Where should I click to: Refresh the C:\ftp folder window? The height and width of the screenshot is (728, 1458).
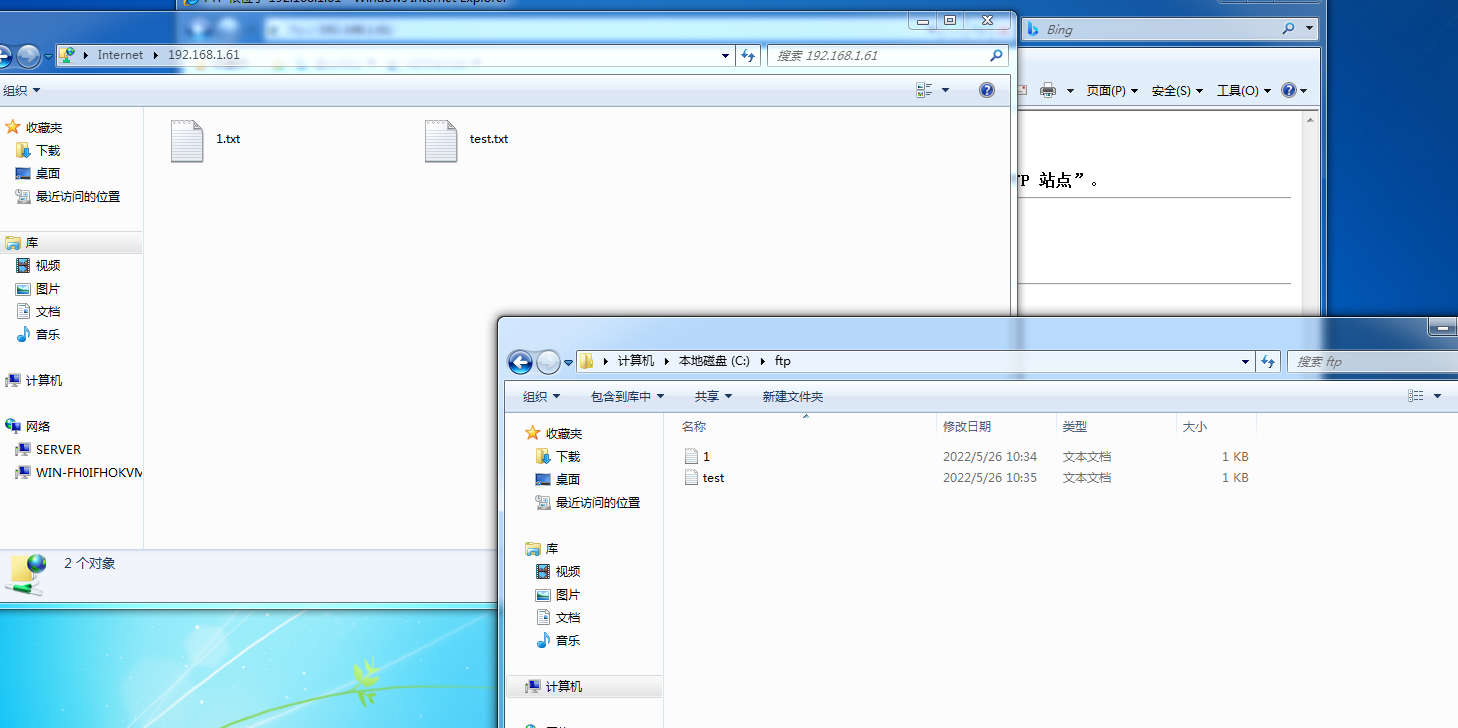pos(1268,362)
